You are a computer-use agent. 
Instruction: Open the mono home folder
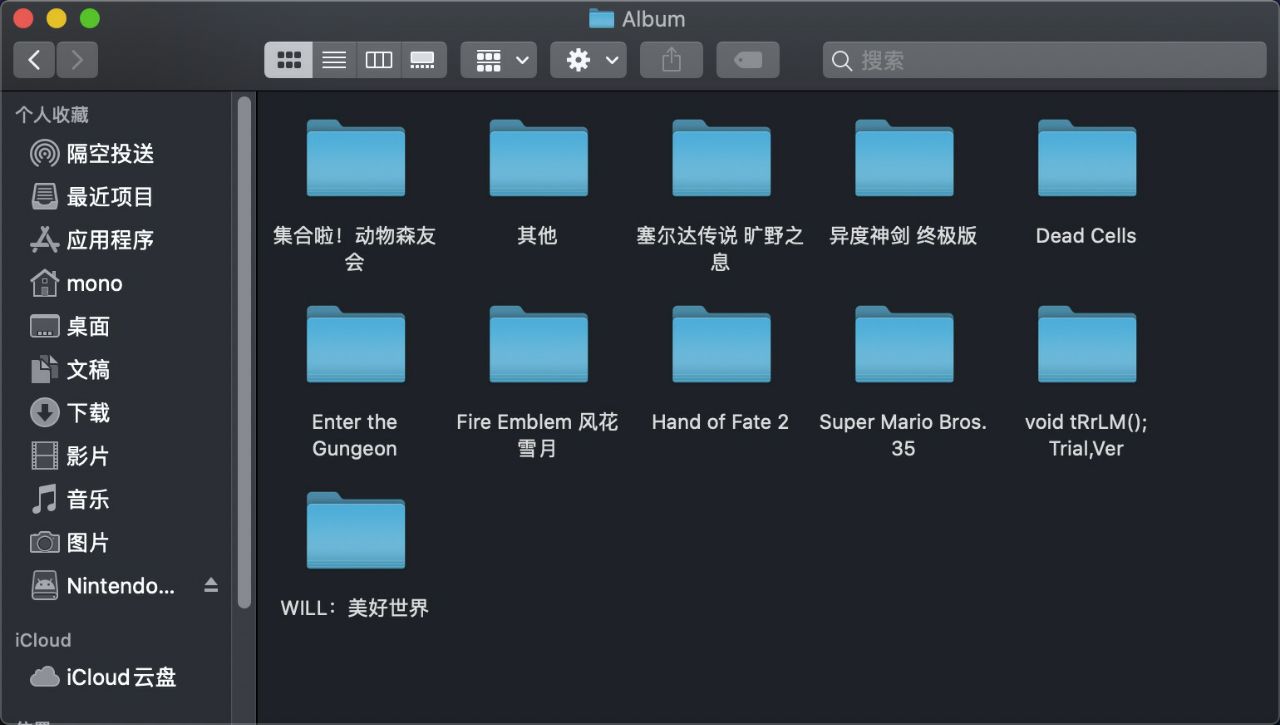click(x=76, y=284)
